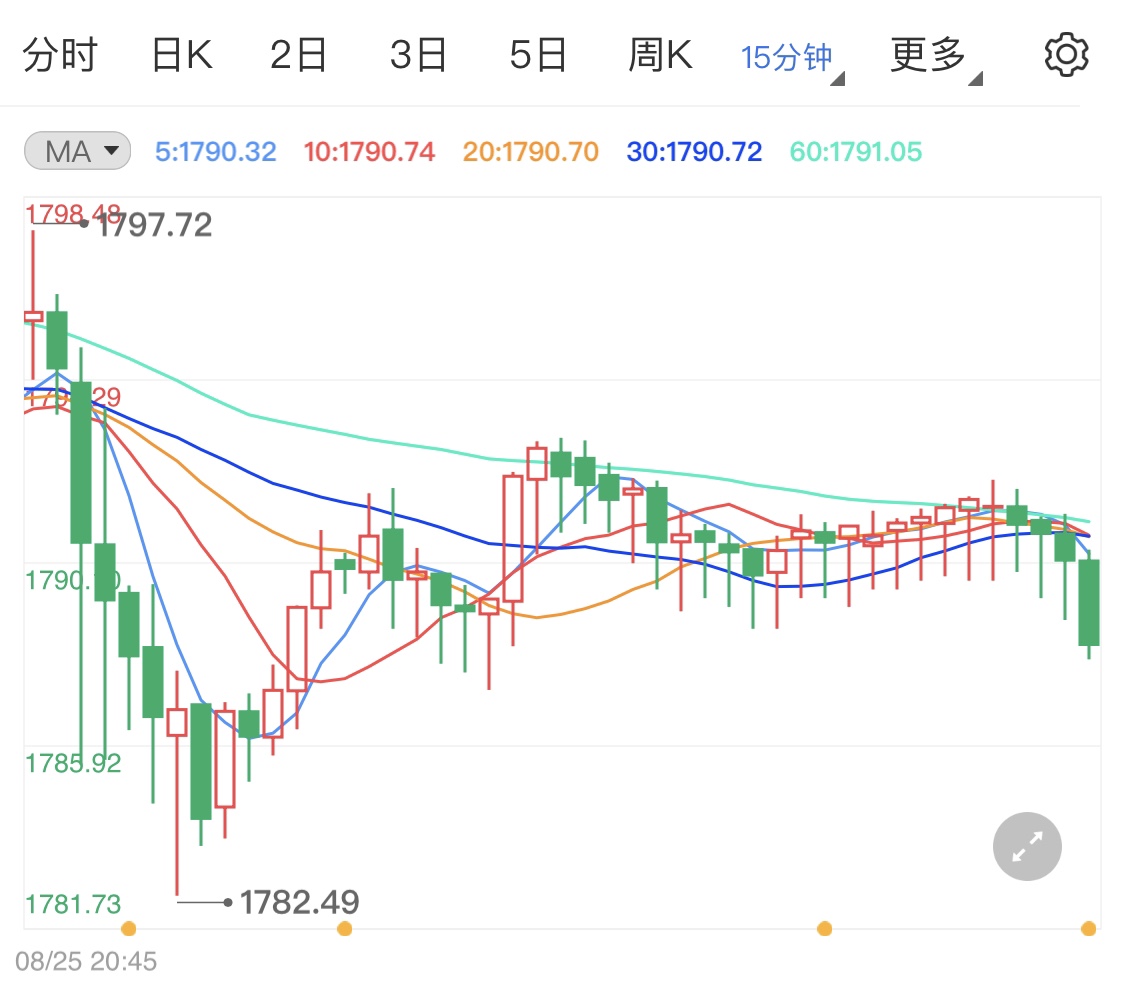Switch to the 日K tab

point(182,55)
